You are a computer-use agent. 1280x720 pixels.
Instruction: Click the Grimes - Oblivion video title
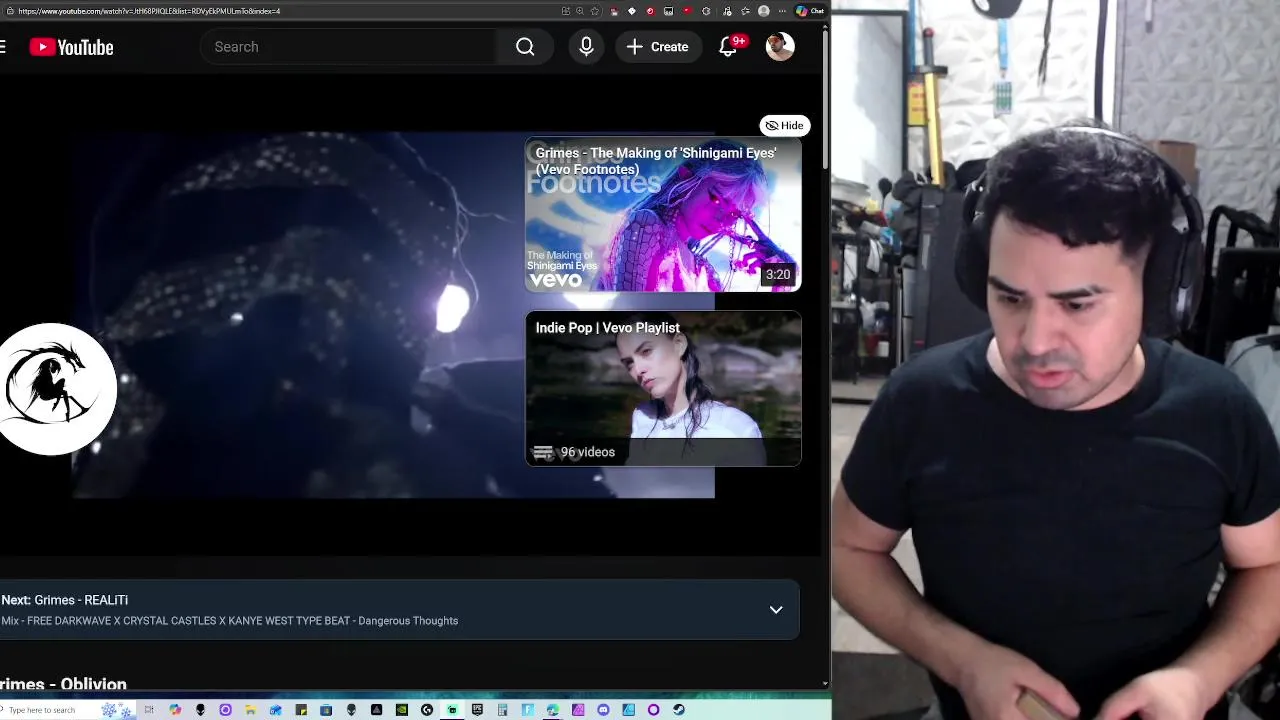coord(63,685)
